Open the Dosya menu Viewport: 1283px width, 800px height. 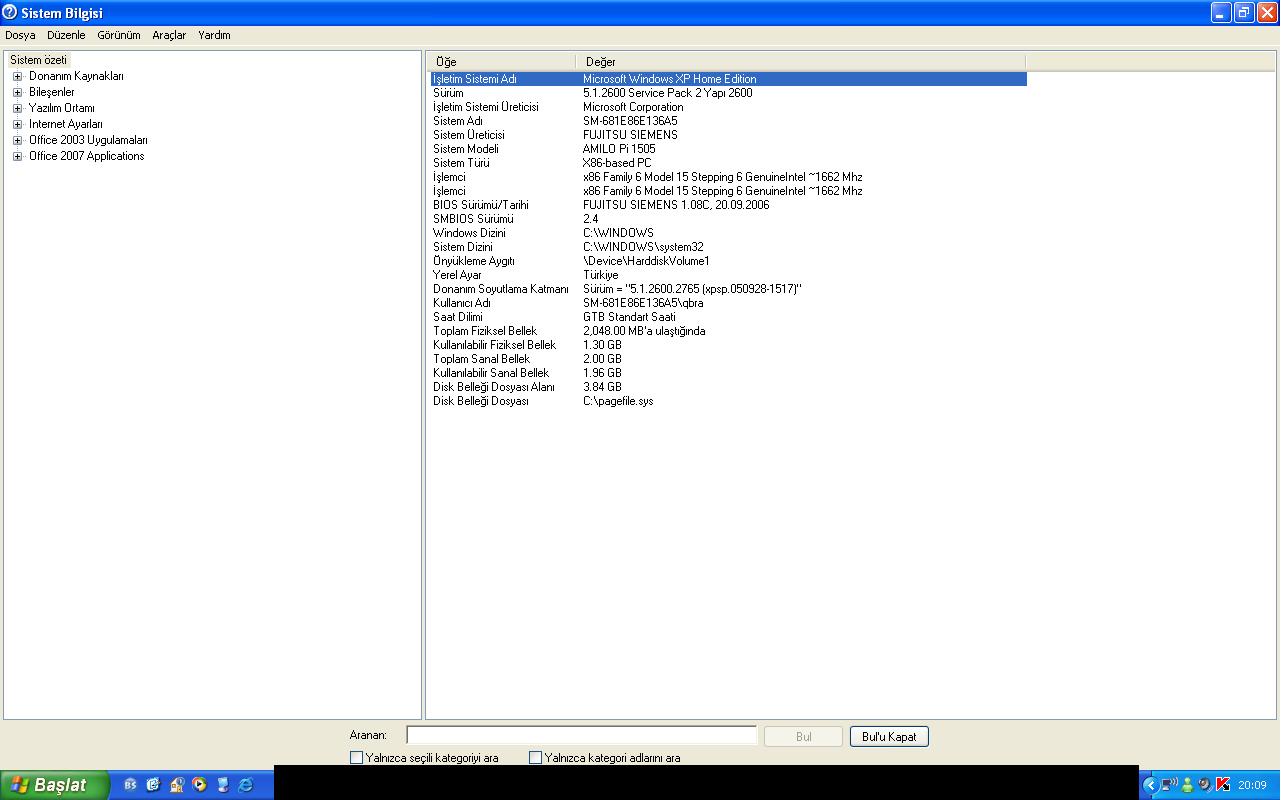(20, 35)
